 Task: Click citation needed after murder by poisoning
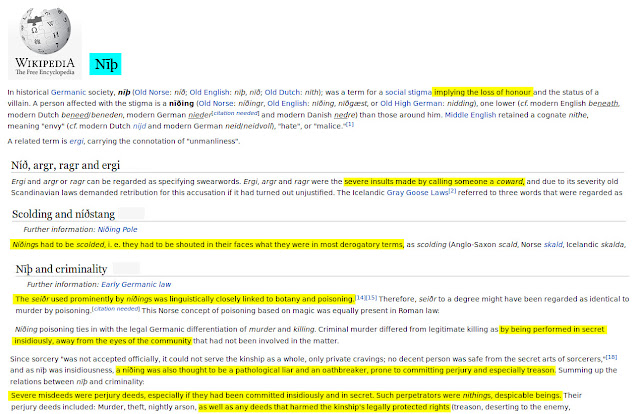click(116, 309)
